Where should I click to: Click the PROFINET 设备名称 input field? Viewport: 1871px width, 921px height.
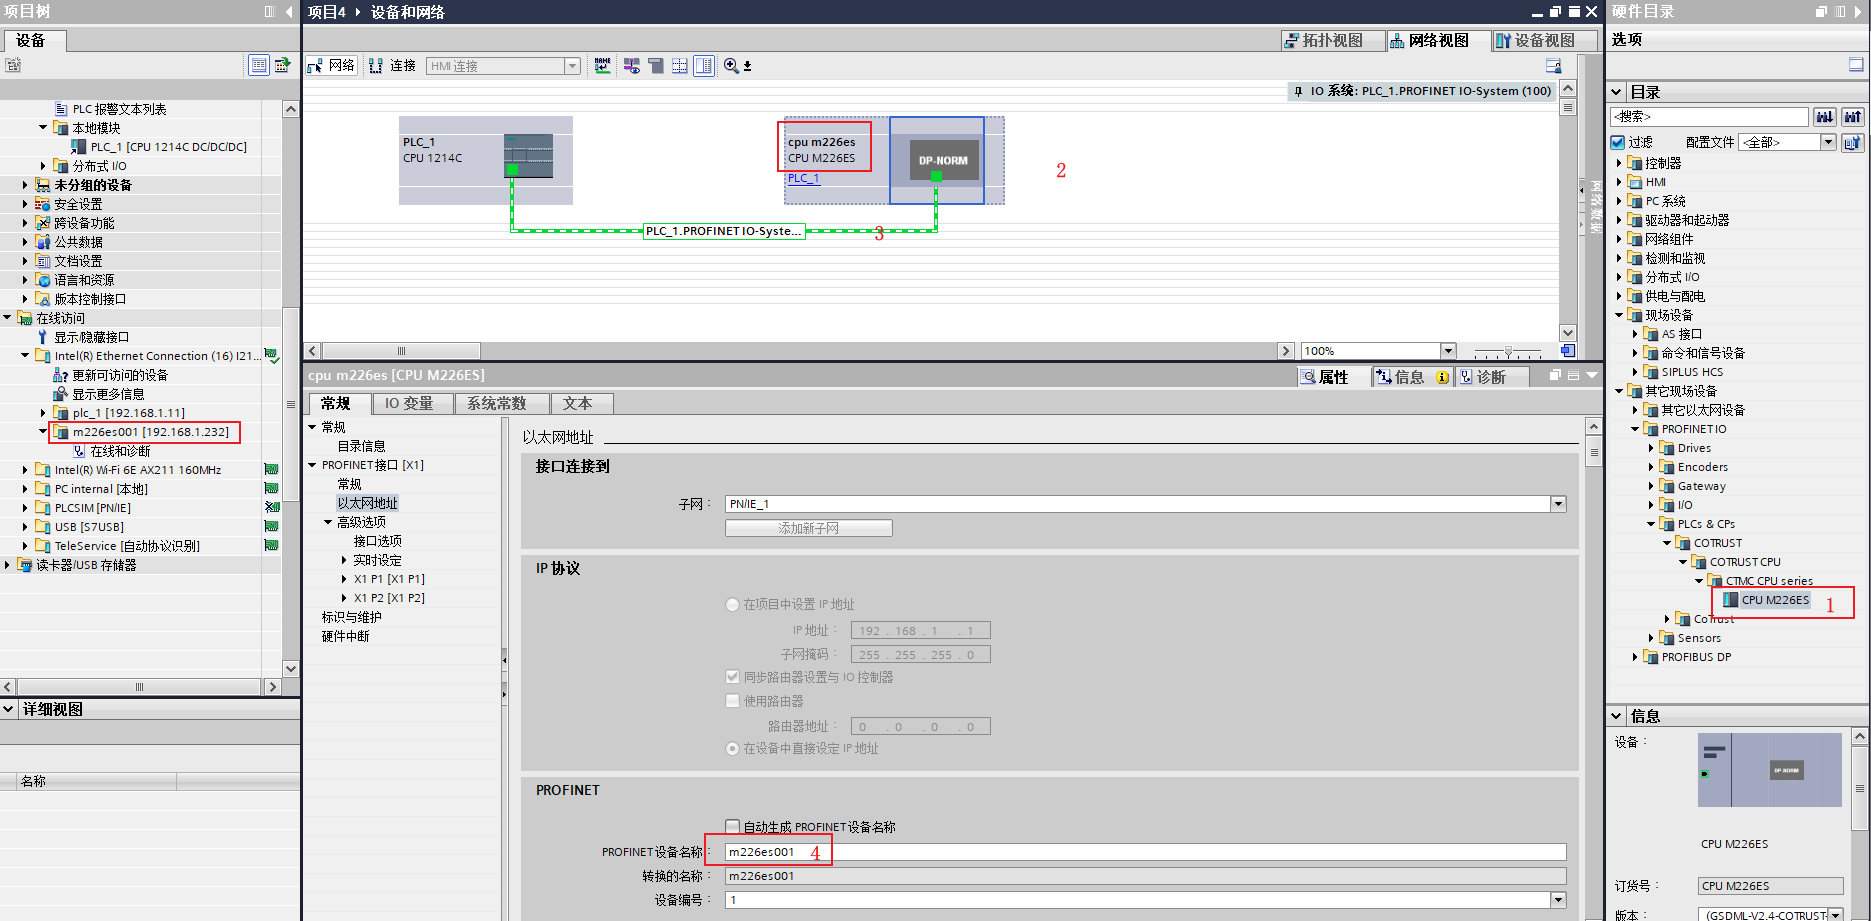pyautogui.click(x=1145, y=852)
